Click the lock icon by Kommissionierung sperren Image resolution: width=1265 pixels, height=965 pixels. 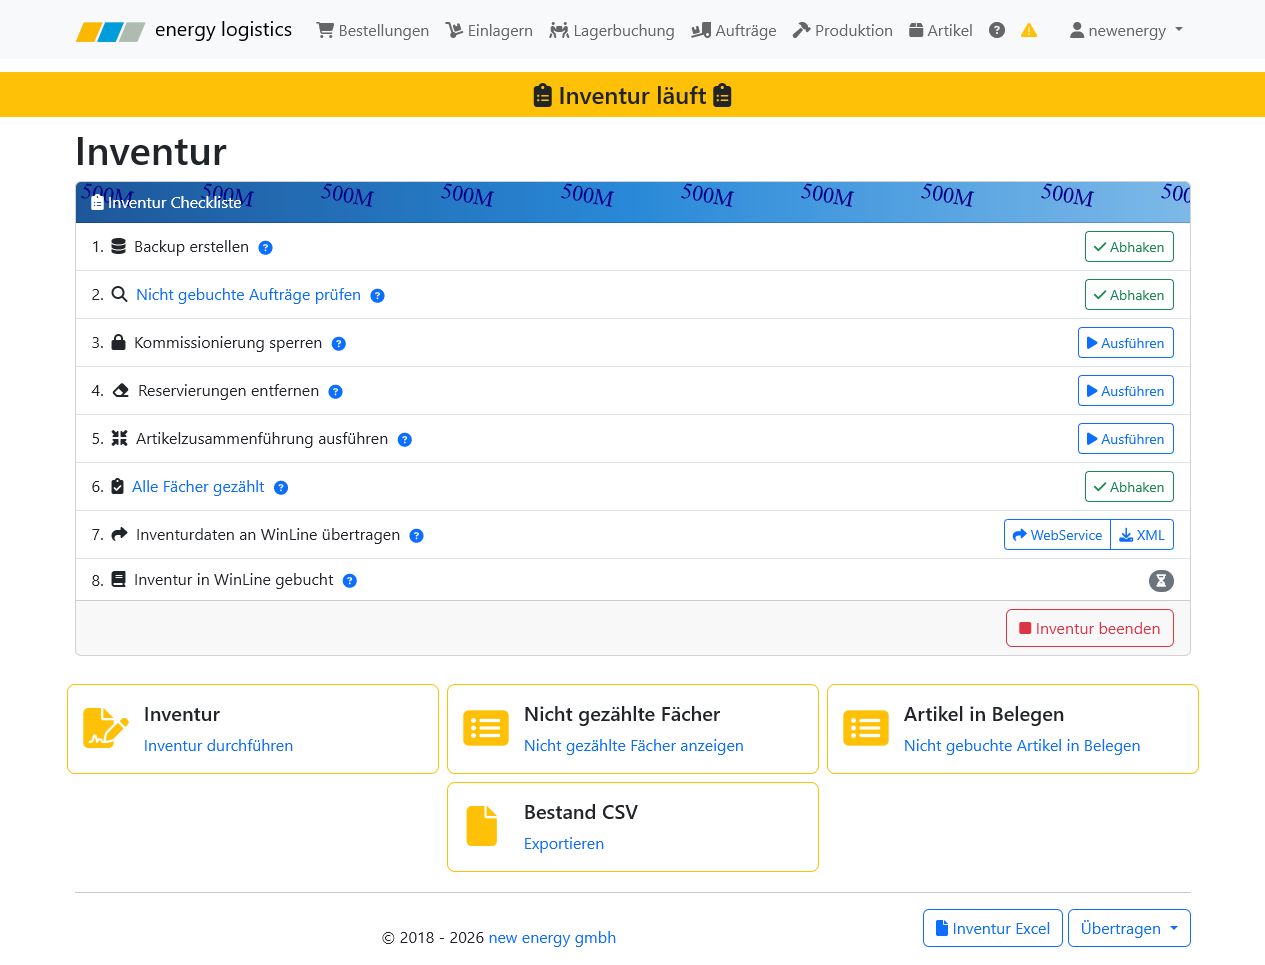[x=118, y=342]
